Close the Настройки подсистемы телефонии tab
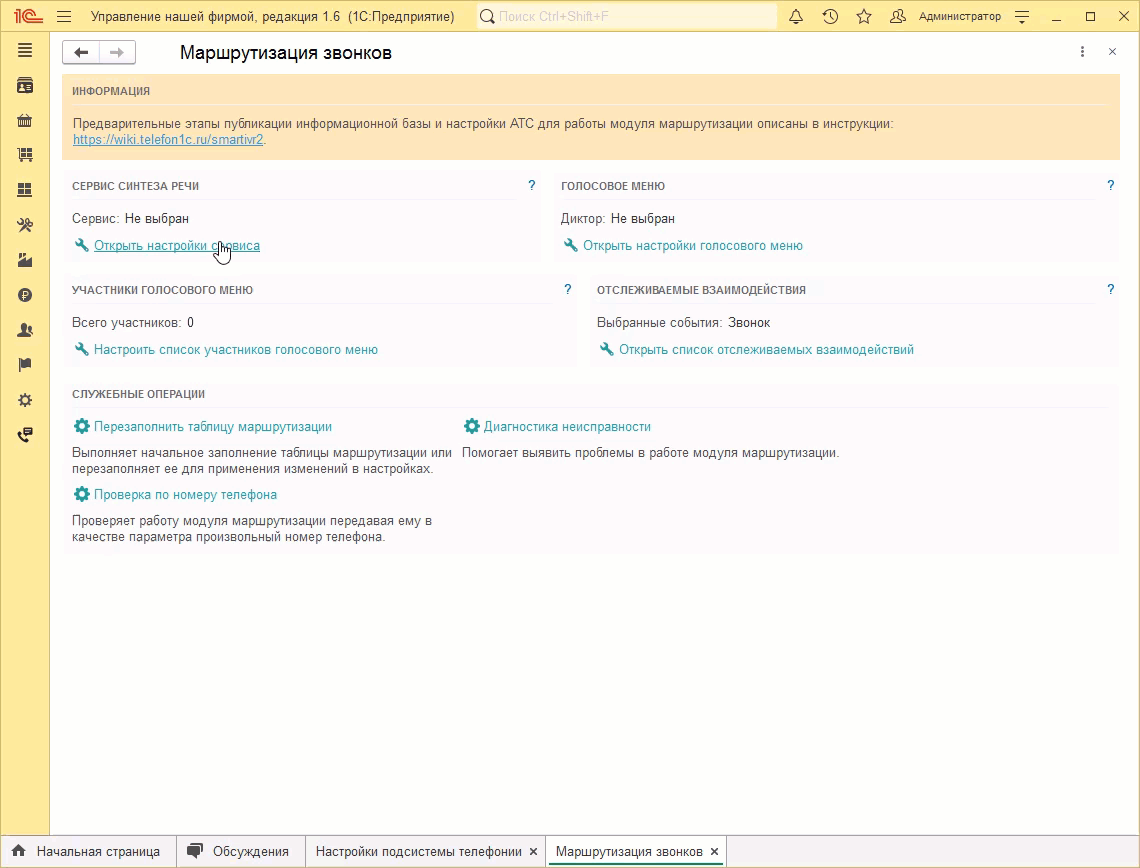The image size is (1140, 868). [x=534, y=852]
